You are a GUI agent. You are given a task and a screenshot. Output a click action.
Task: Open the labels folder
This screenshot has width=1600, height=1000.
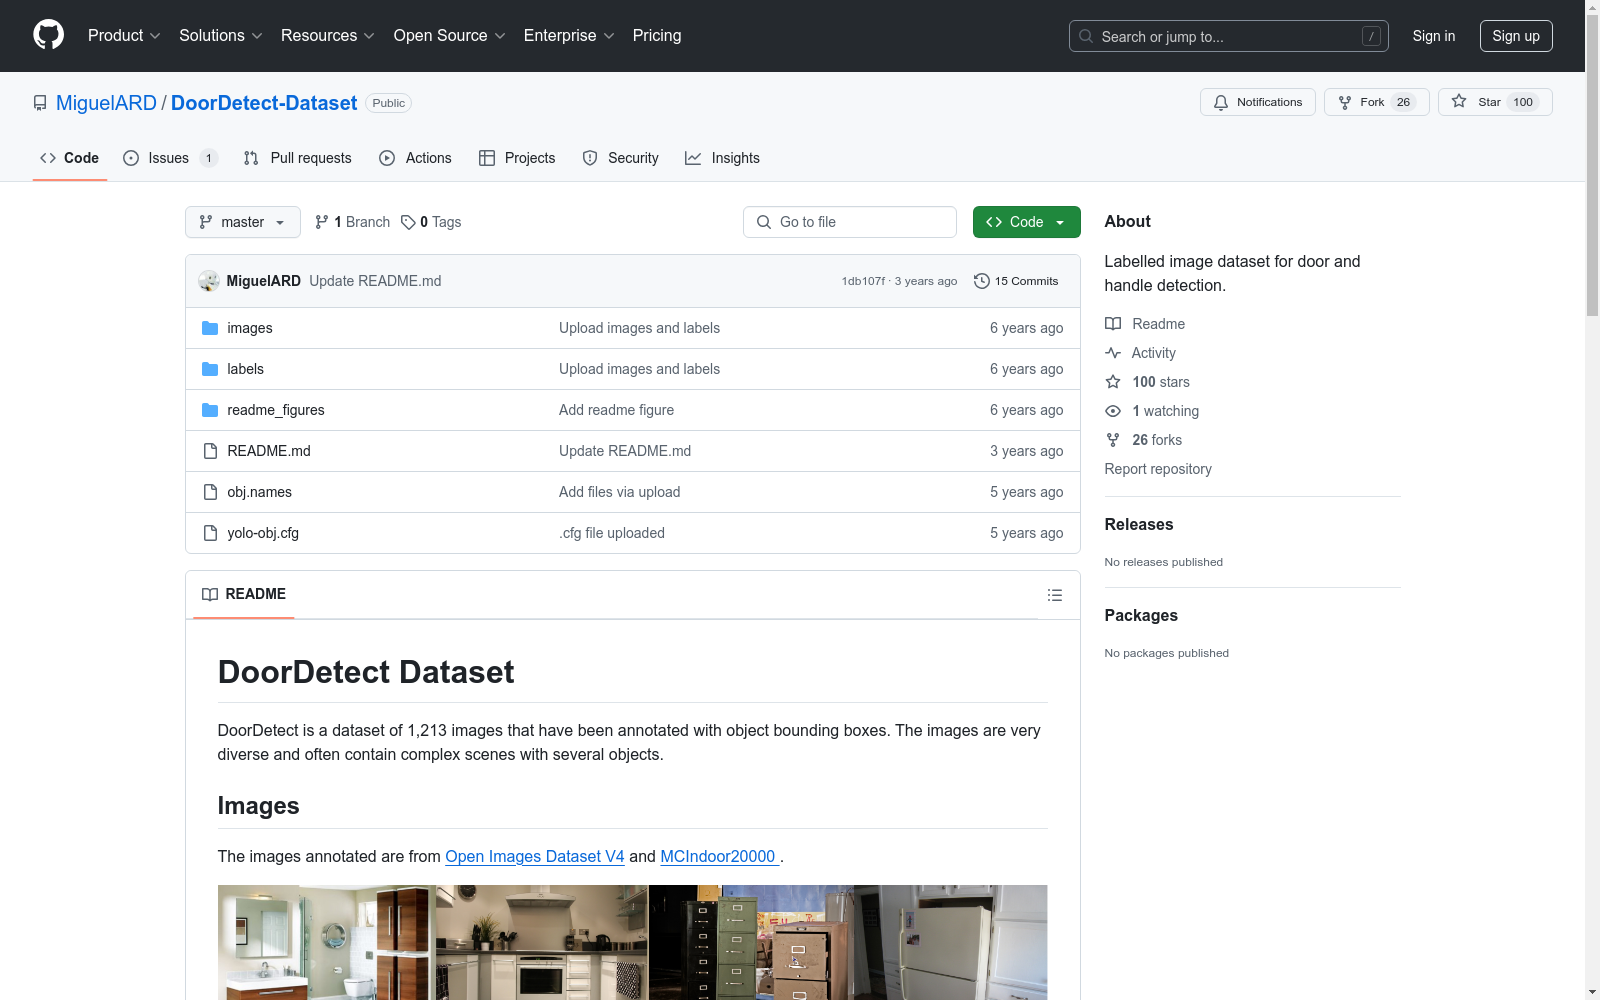(x=245, y=369)
